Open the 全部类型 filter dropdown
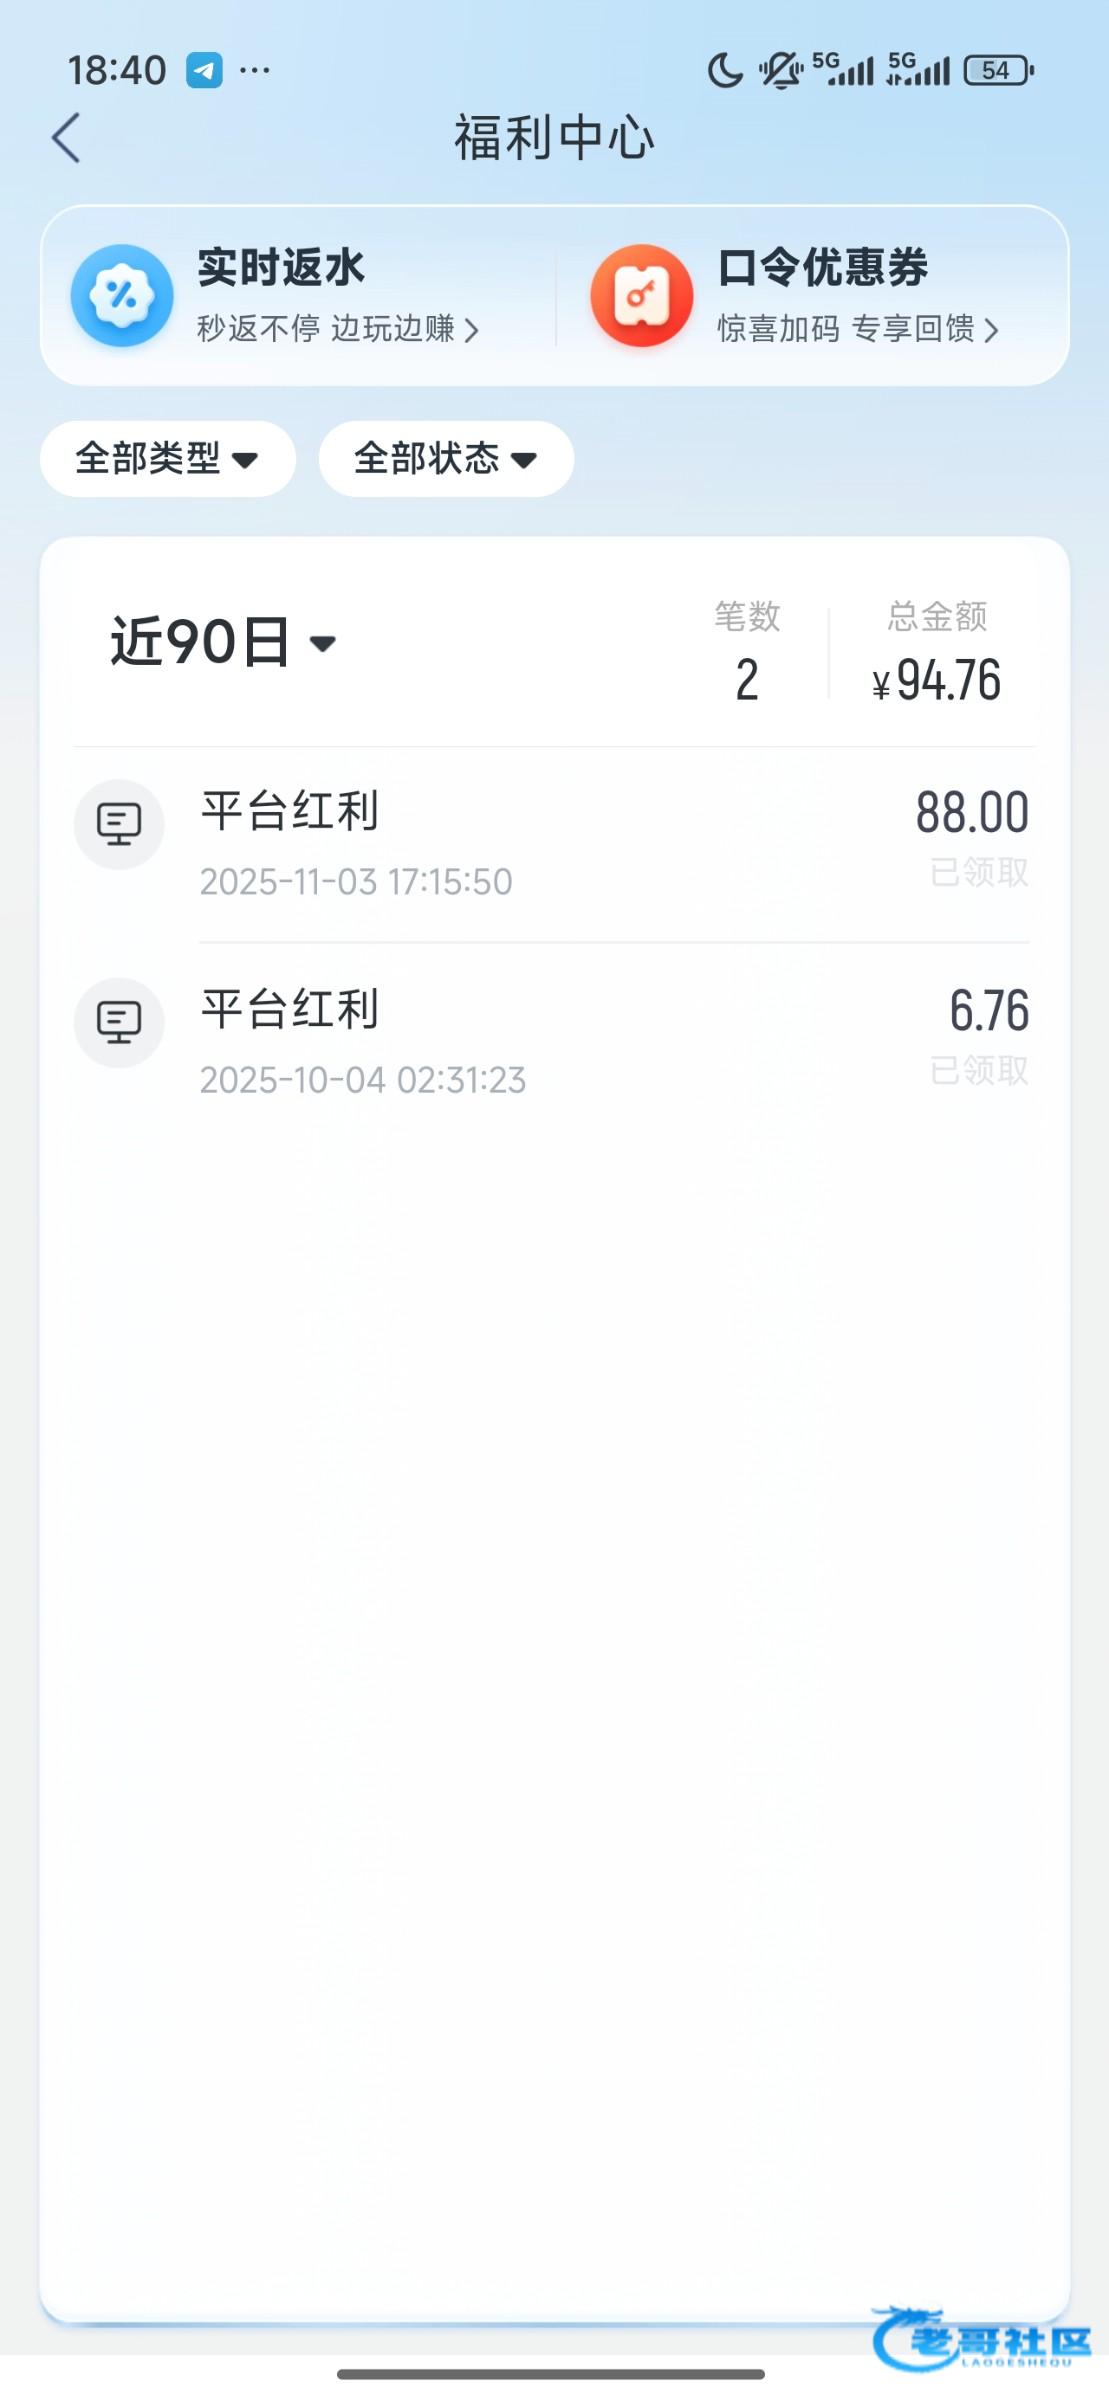Viewport: 1109px width, 2400px height. click(x=167, y=459)
